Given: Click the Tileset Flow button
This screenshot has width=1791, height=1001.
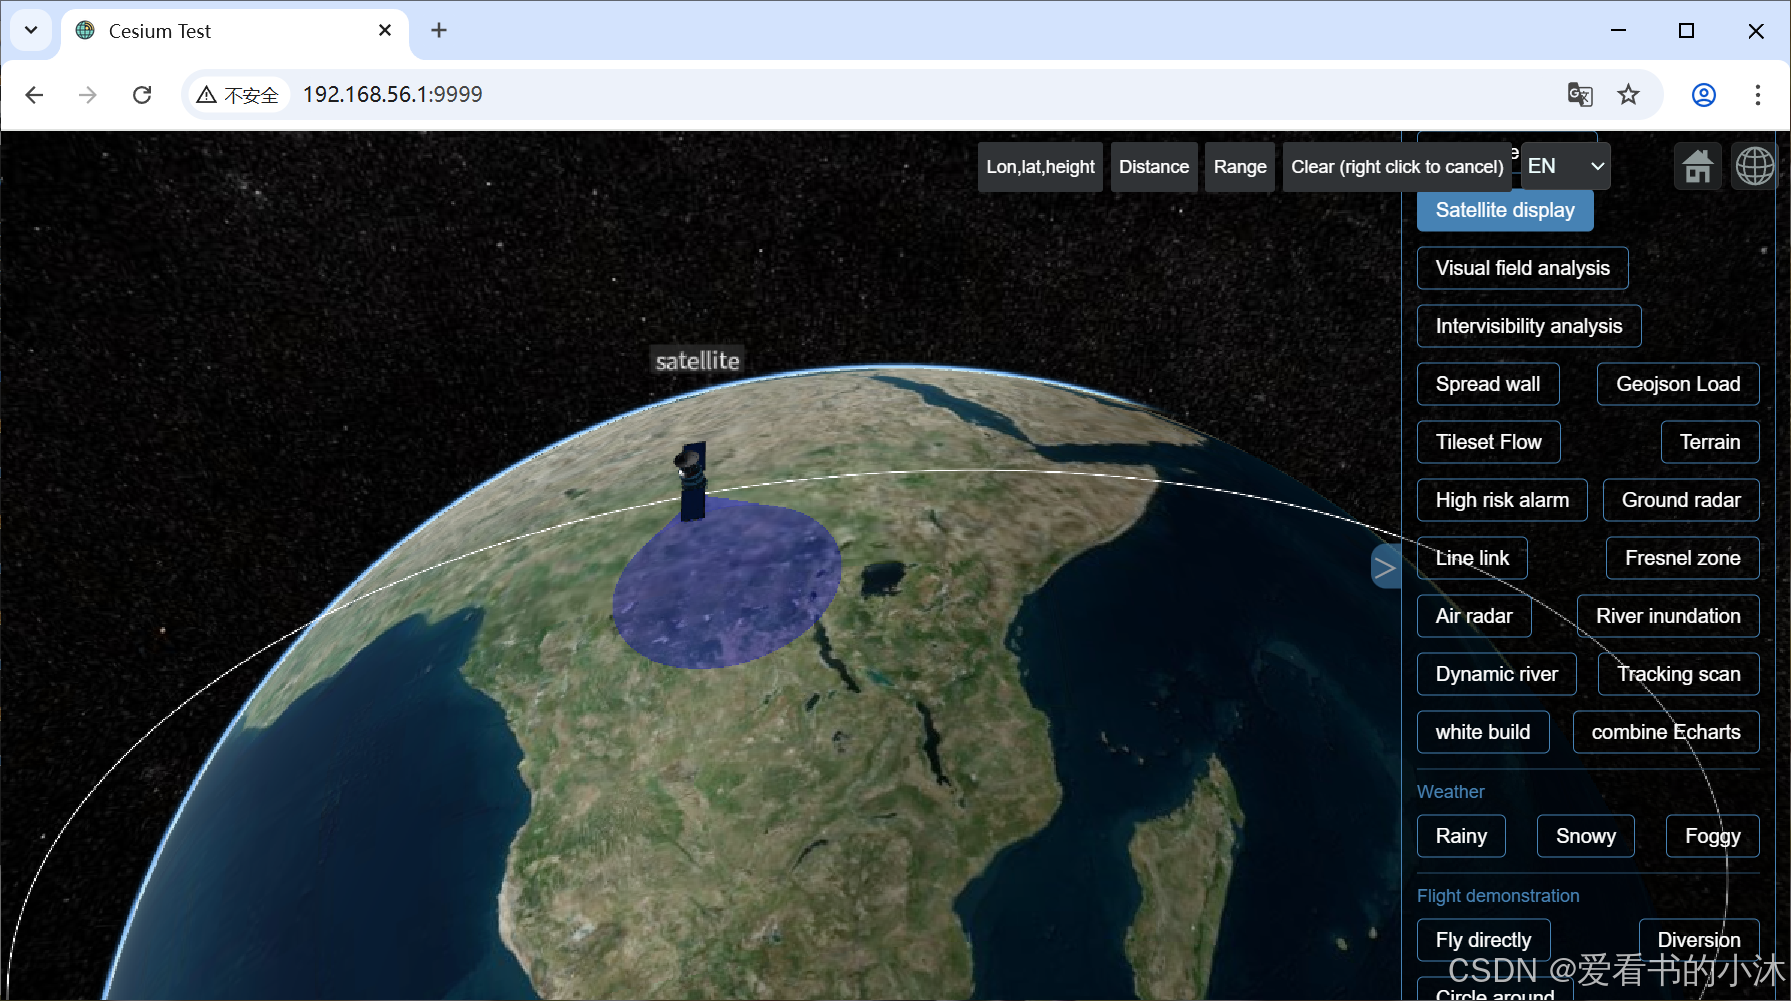Looking at the screenshot, I should [x=1488, y=442].
